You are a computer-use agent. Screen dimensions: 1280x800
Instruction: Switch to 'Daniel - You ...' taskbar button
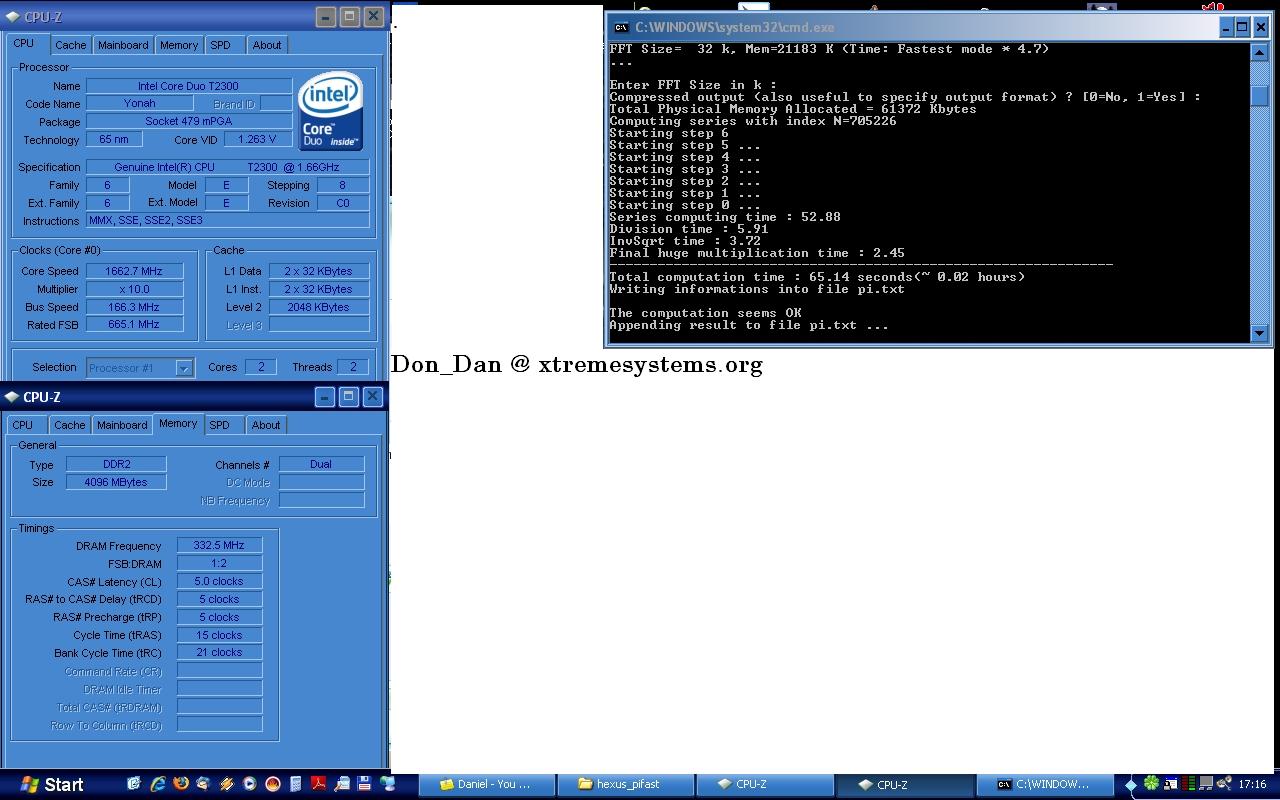click(485, 785)
